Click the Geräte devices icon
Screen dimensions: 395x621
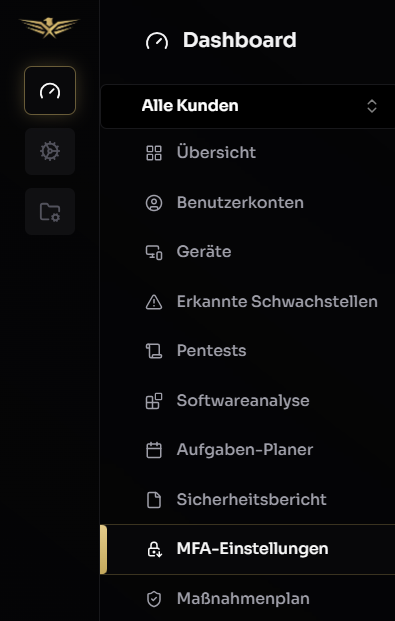pyautogui.click(x=154, y=252)
